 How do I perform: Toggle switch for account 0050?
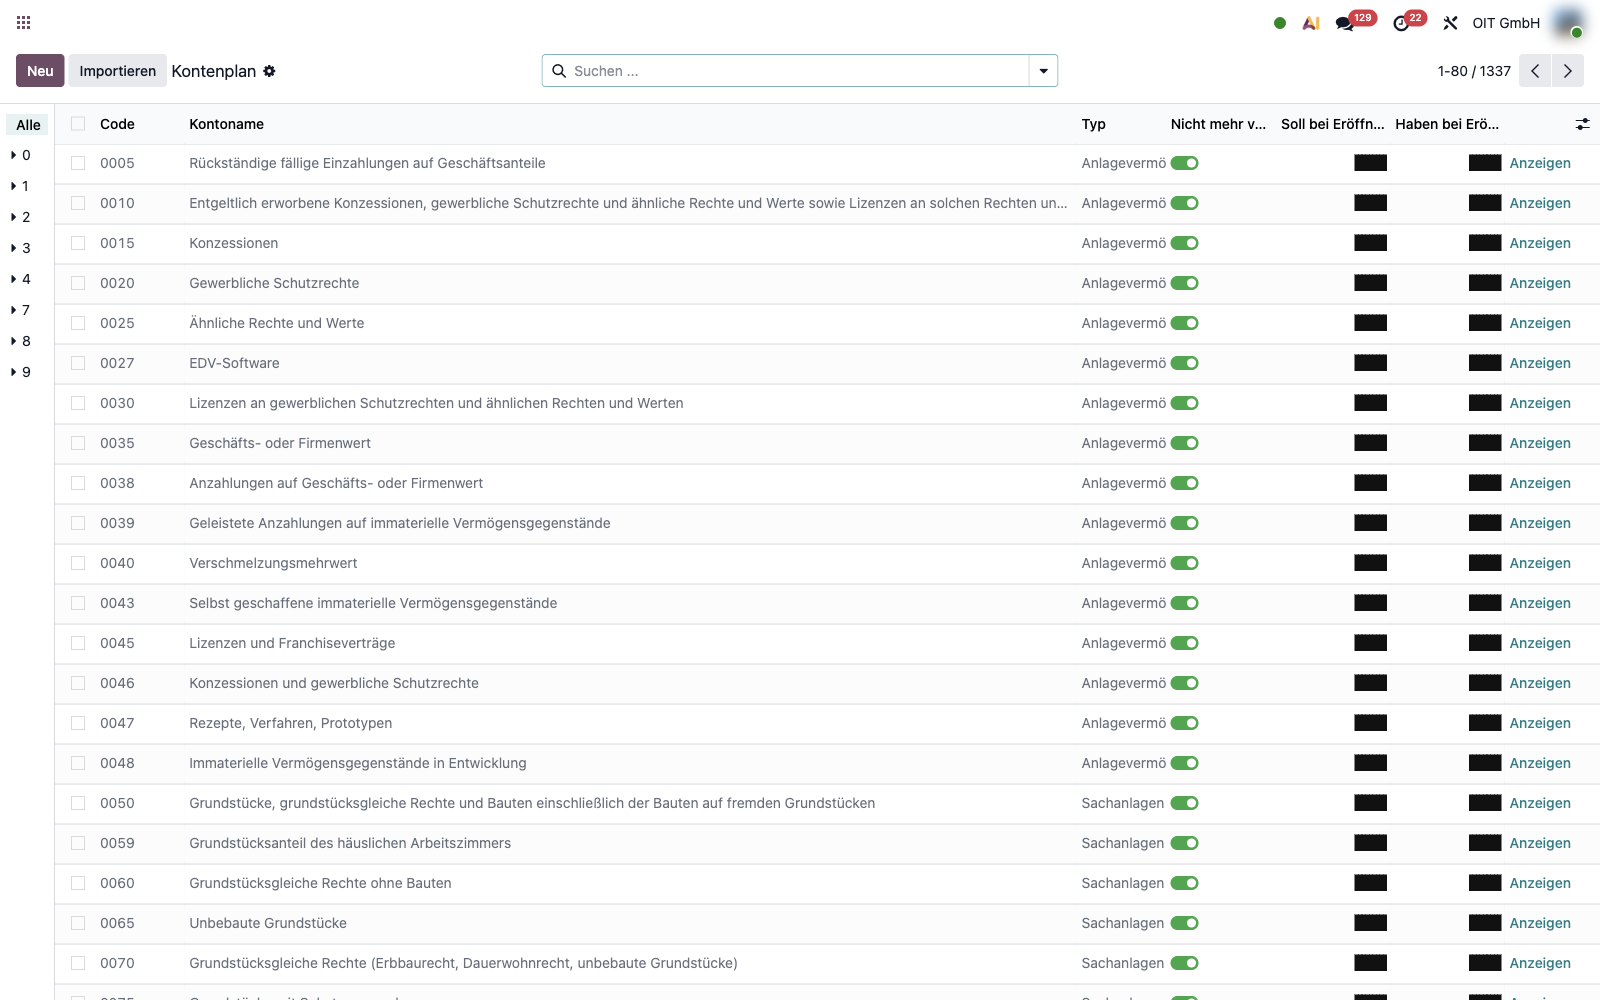click(x=1185, y=803)
